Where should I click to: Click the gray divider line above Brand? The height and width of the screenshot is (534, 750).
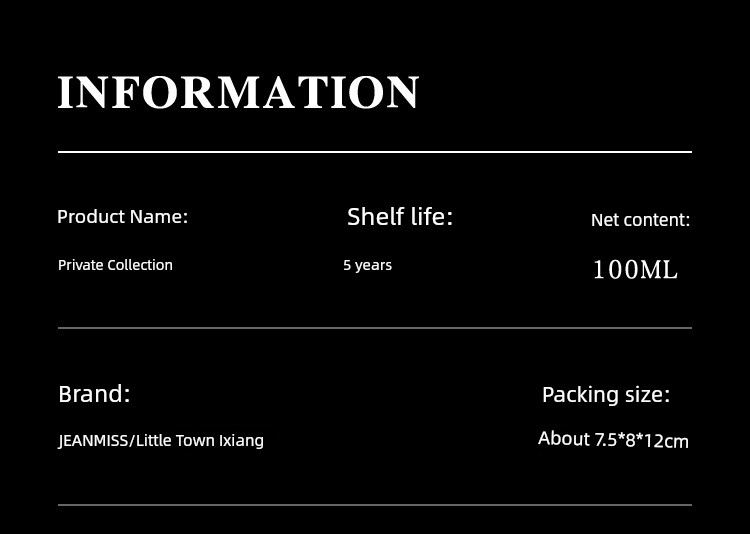[374, 328]
